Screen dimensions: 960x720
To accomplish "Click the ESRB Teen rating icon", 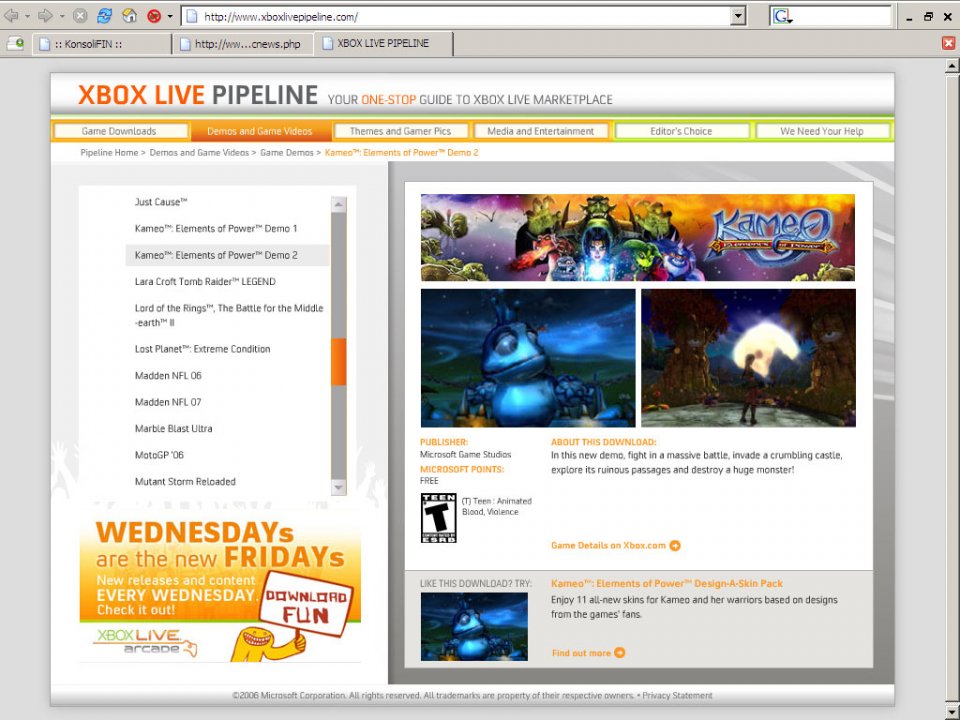I will (438, 517).
